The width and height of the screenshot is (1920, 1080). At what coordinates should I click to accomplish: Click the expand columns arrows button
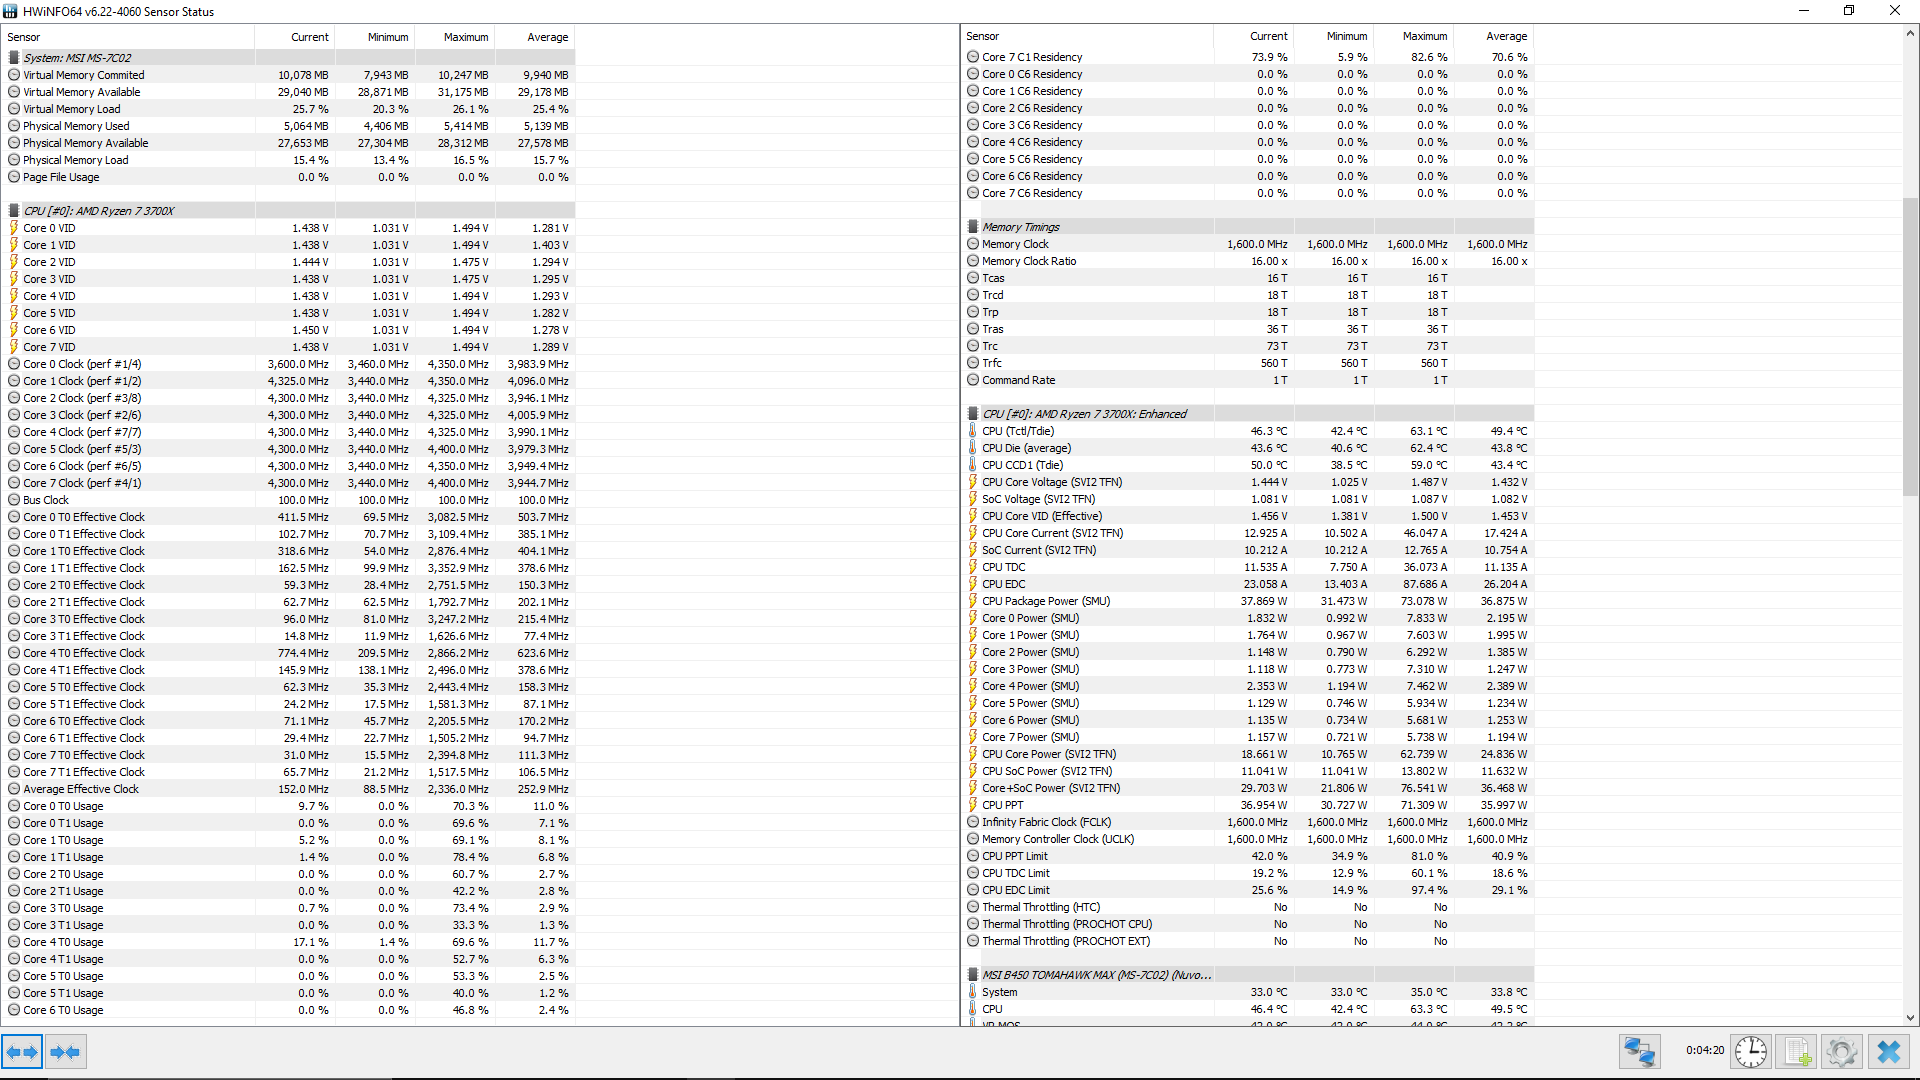click(22, 1052)
